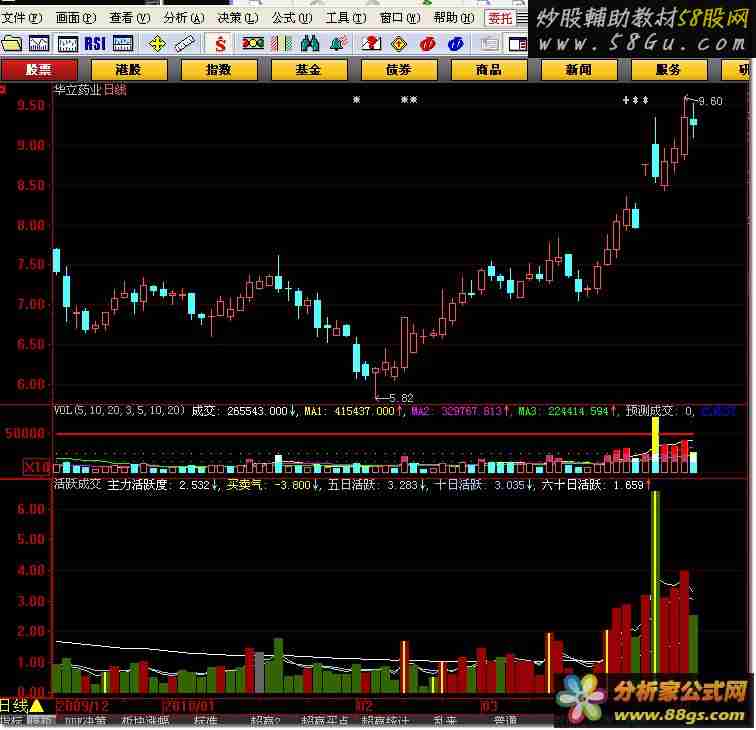Image resolution: width=756 pixels, height=730 pixels.
Task: Click the 5.82 low price label
Action: click(x=401, y=398)
